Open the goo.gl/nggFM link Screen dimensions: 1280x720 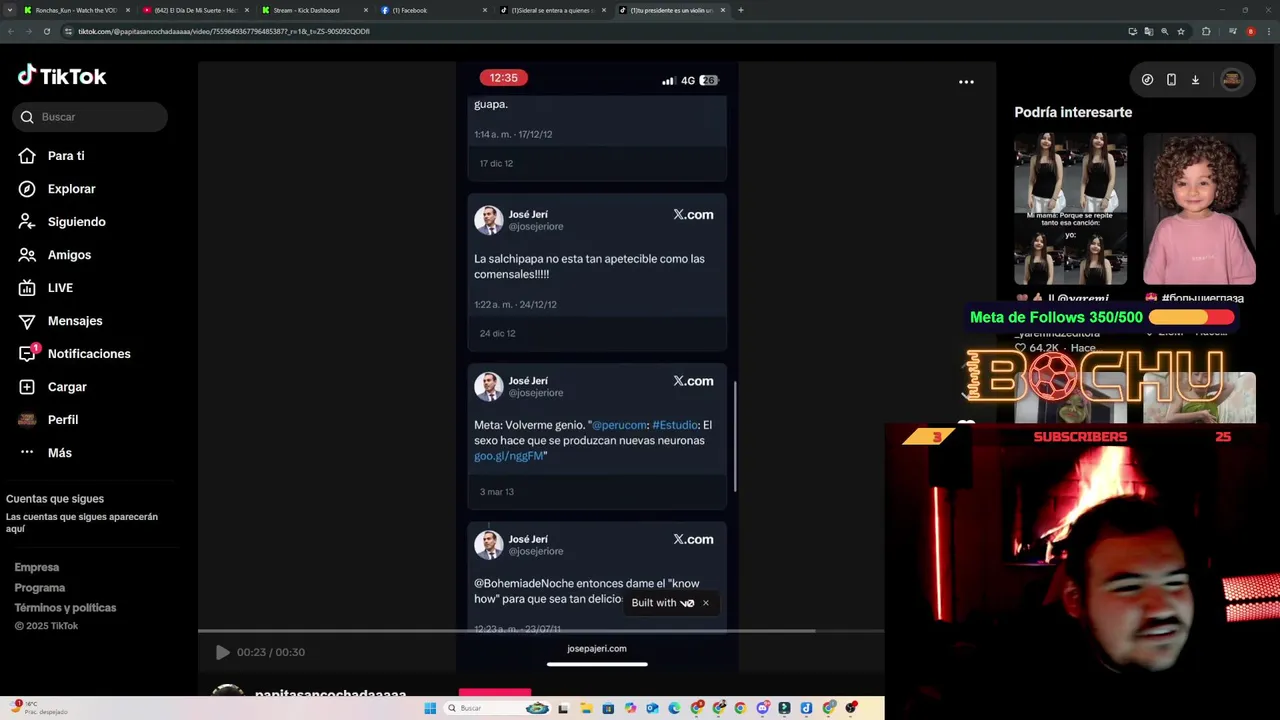click(508, 456)
